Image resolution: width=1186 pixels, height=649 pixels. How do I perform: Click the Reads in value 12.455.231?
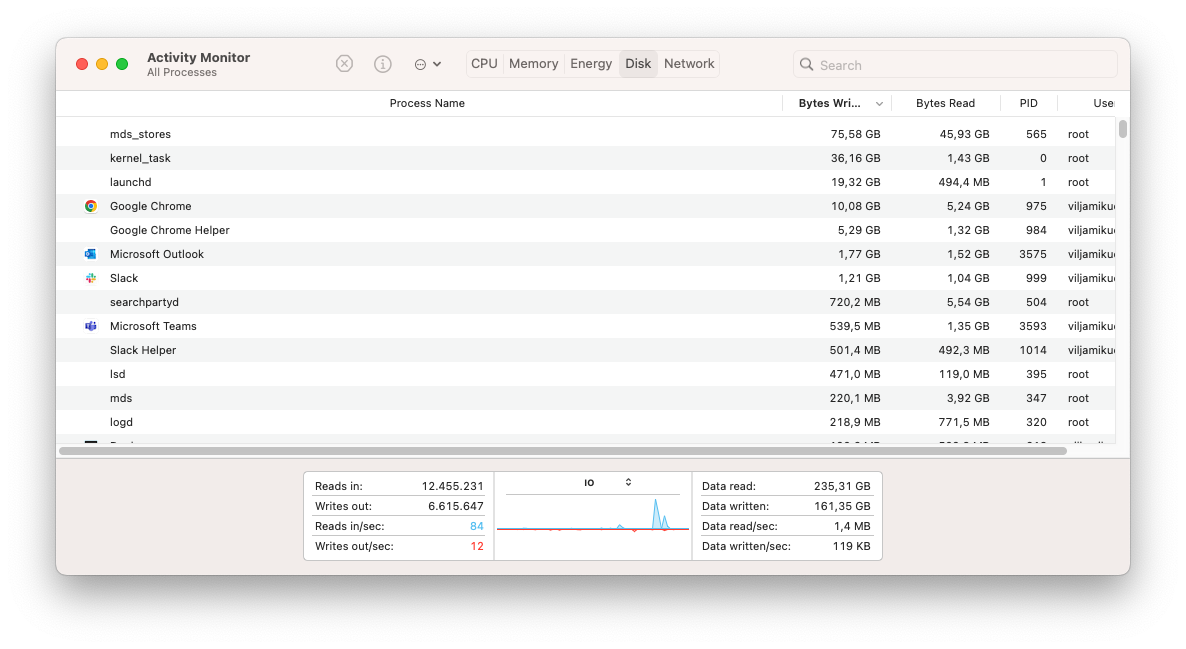pos(452,486)
